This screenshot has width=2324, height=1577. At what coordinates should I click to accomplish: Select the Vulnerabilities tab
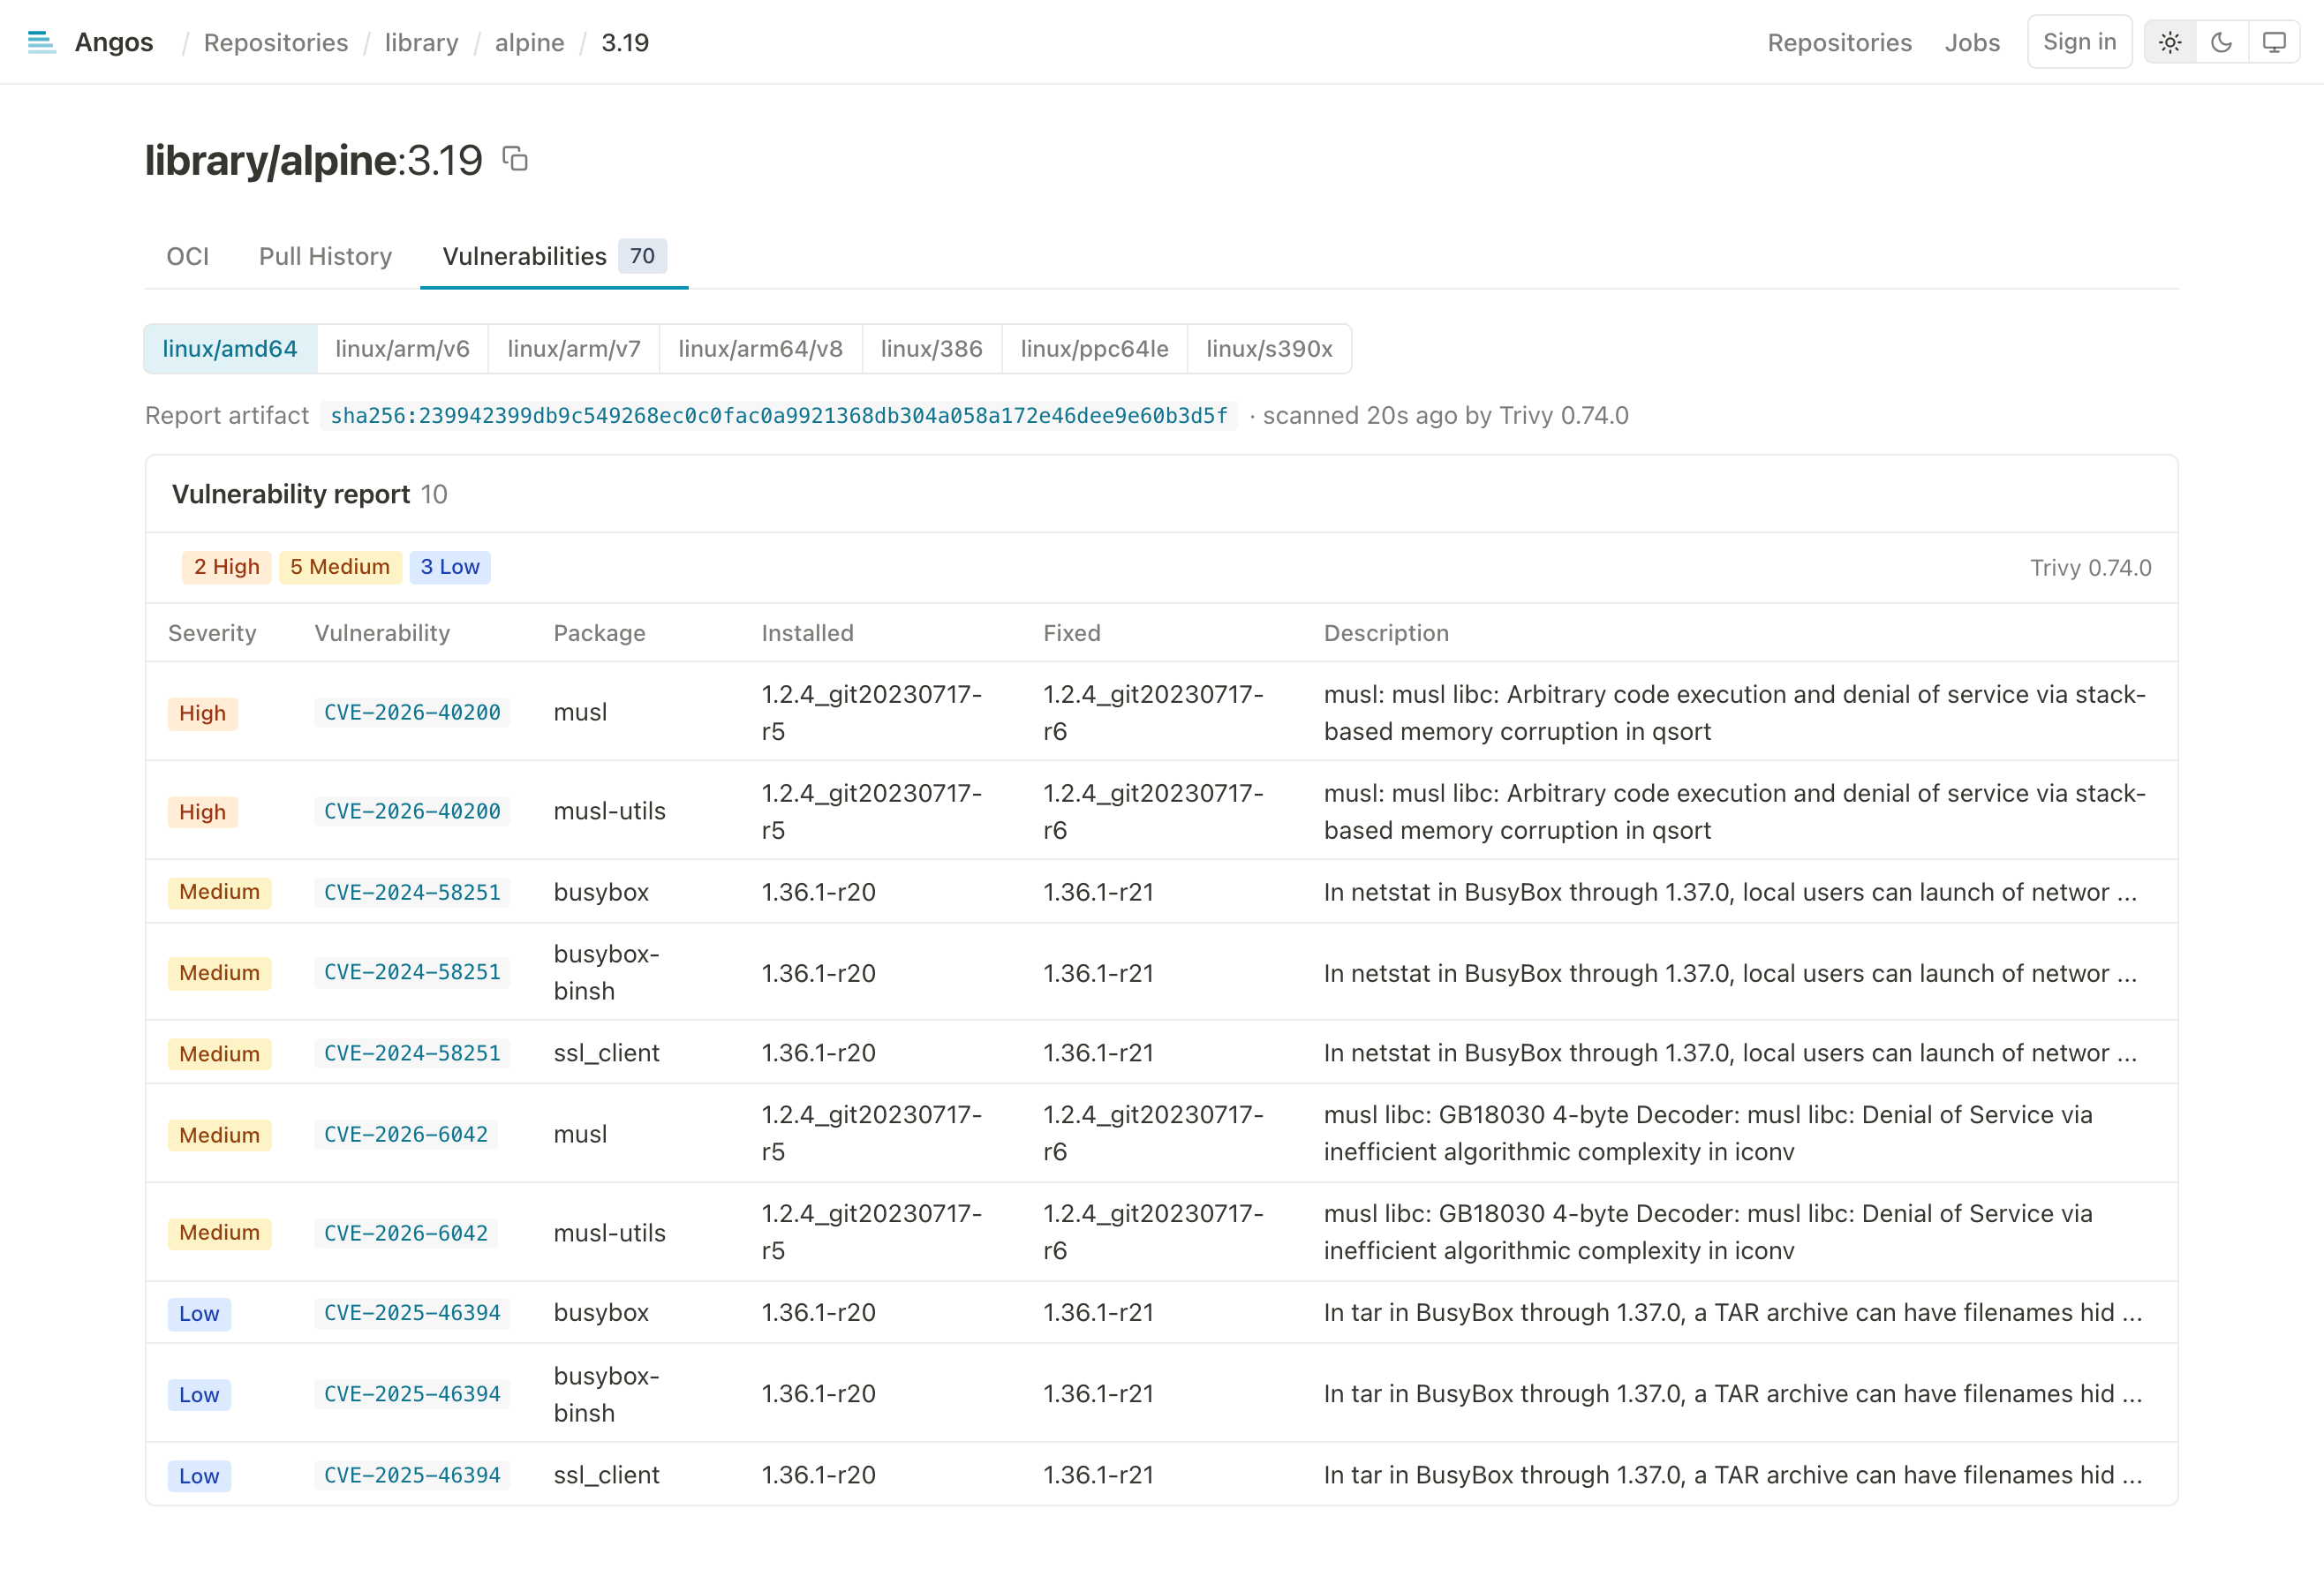(554, 256)
